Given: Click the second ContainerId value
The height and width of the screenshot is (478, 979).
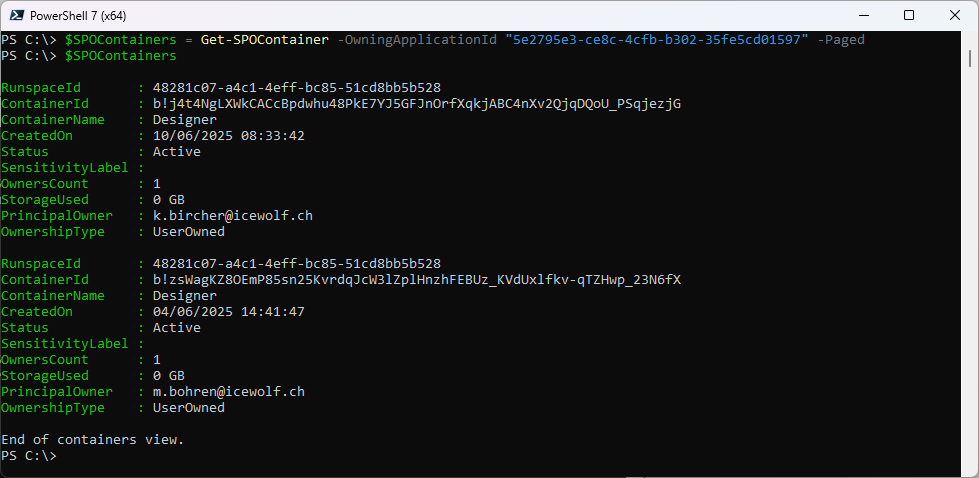Looking at the screenshot, I should pyautogui.click(x=417, y=280).
